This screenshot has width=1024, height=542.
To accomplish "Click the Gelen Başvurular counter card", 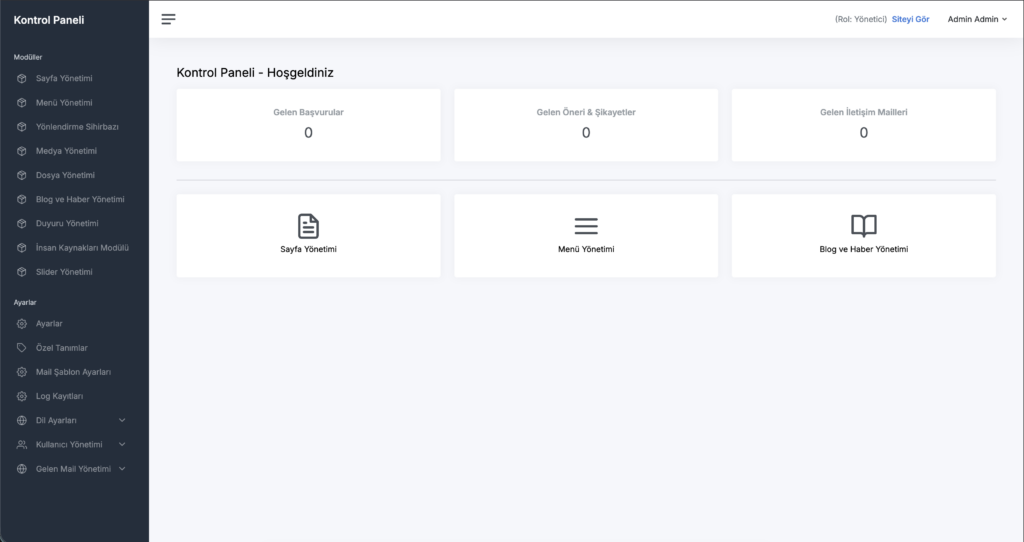I will (x=308, y=124).
